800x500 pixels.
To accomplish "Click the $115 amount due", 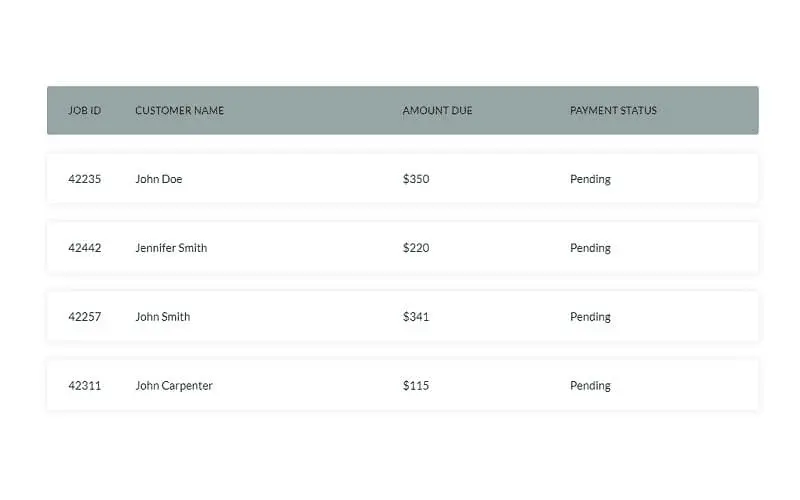I will pos(416,386).
